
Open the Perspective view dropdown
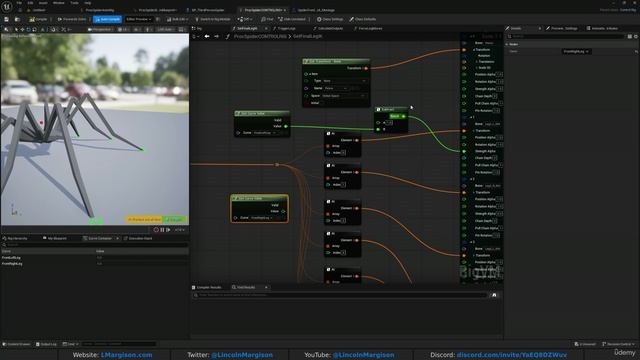coord(100,29)
